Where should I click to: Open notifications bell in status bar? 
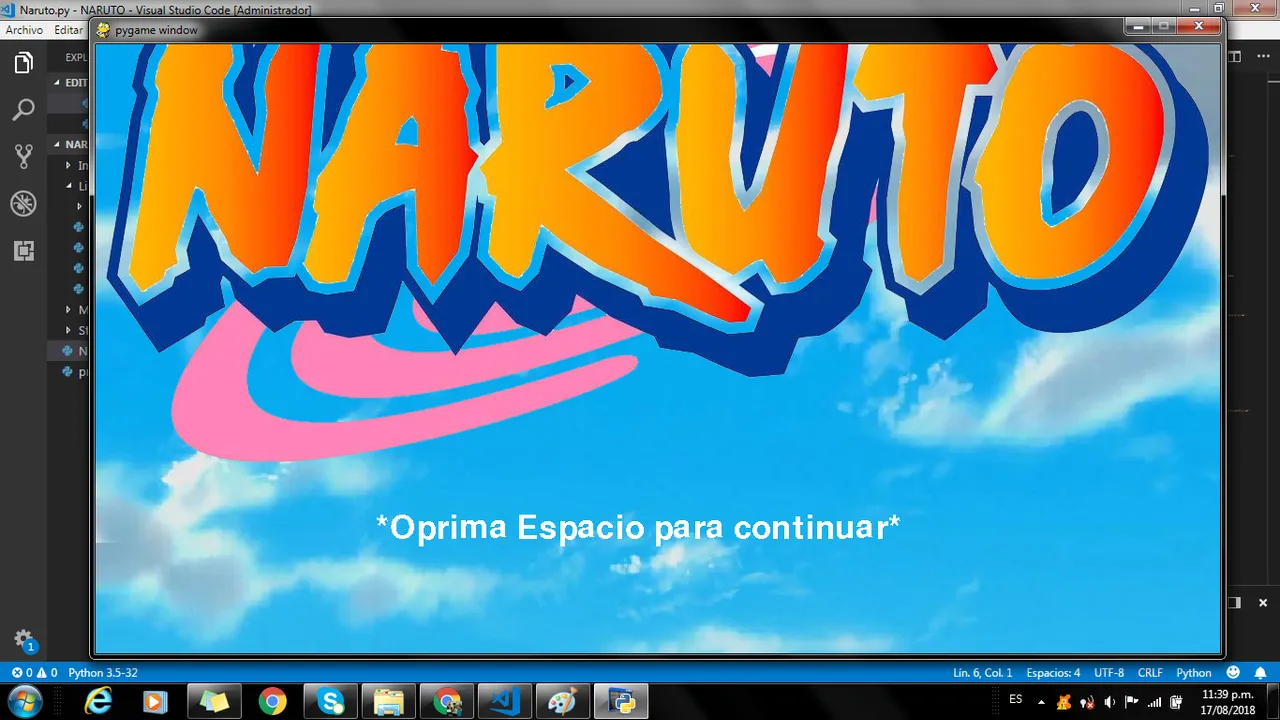point(1260,673)
